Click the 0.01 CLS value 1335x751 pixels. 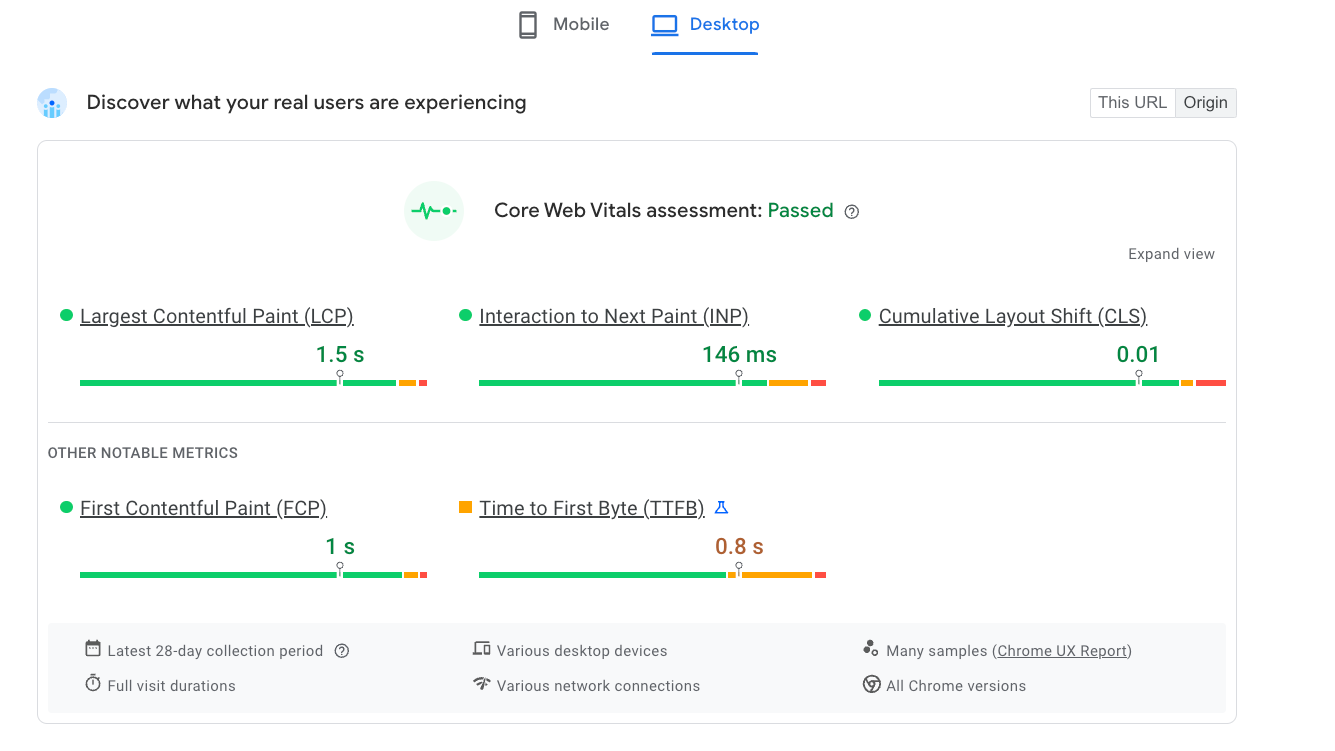[1138, 354]
